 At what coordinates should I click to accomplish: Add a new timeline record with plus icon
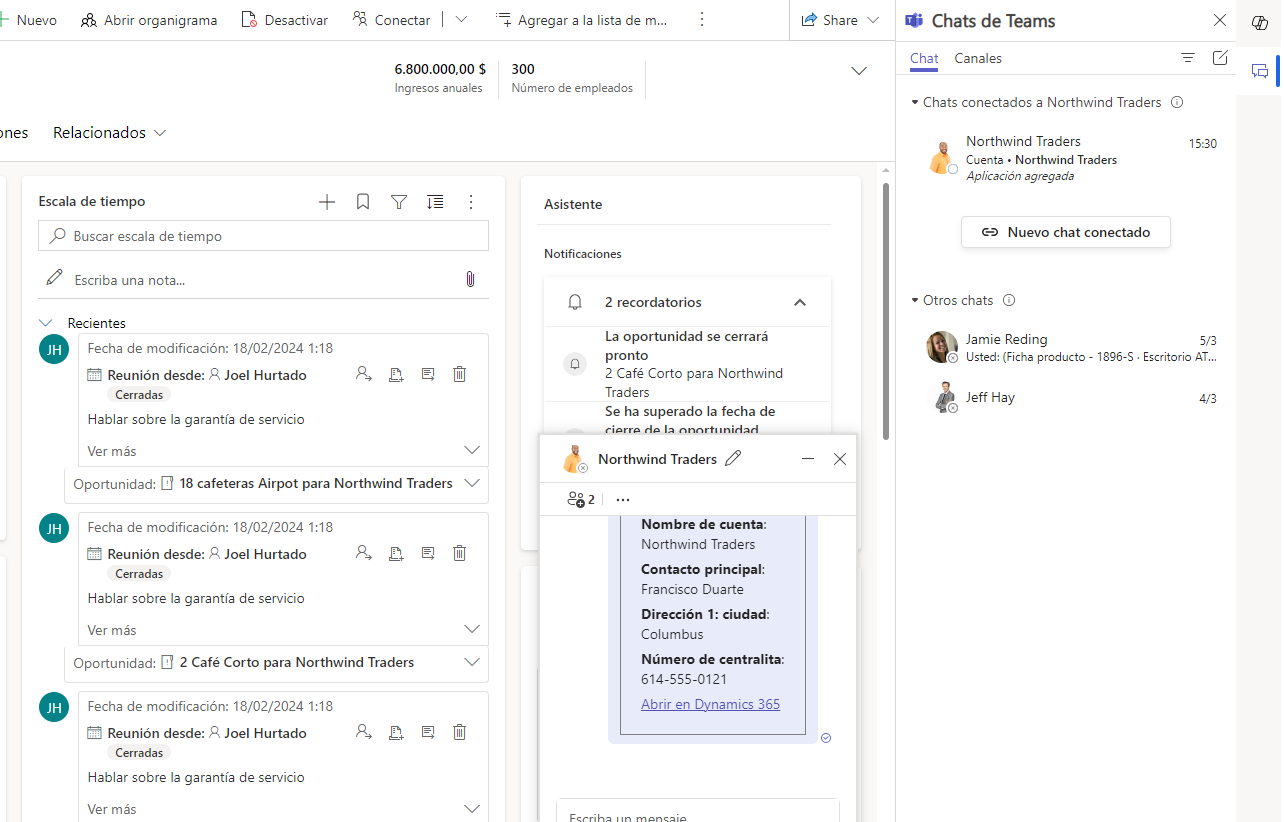[327, 202]
